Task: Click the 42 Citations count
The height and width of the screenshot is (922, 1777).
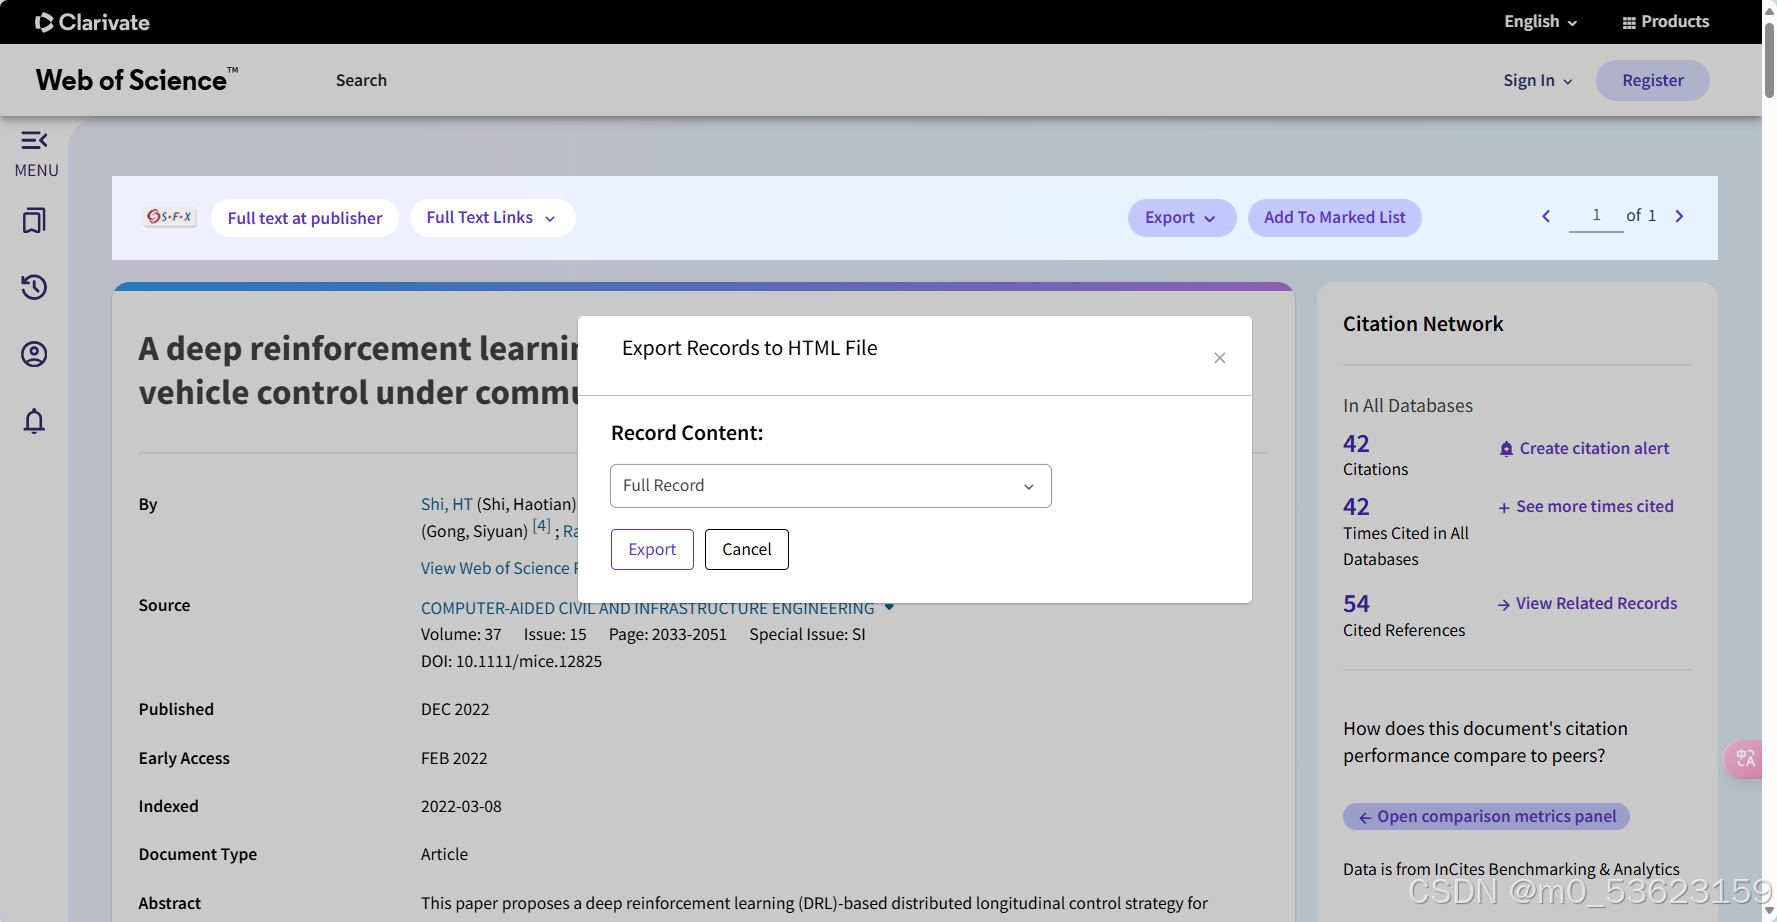Action: [x=1356, y=444]
